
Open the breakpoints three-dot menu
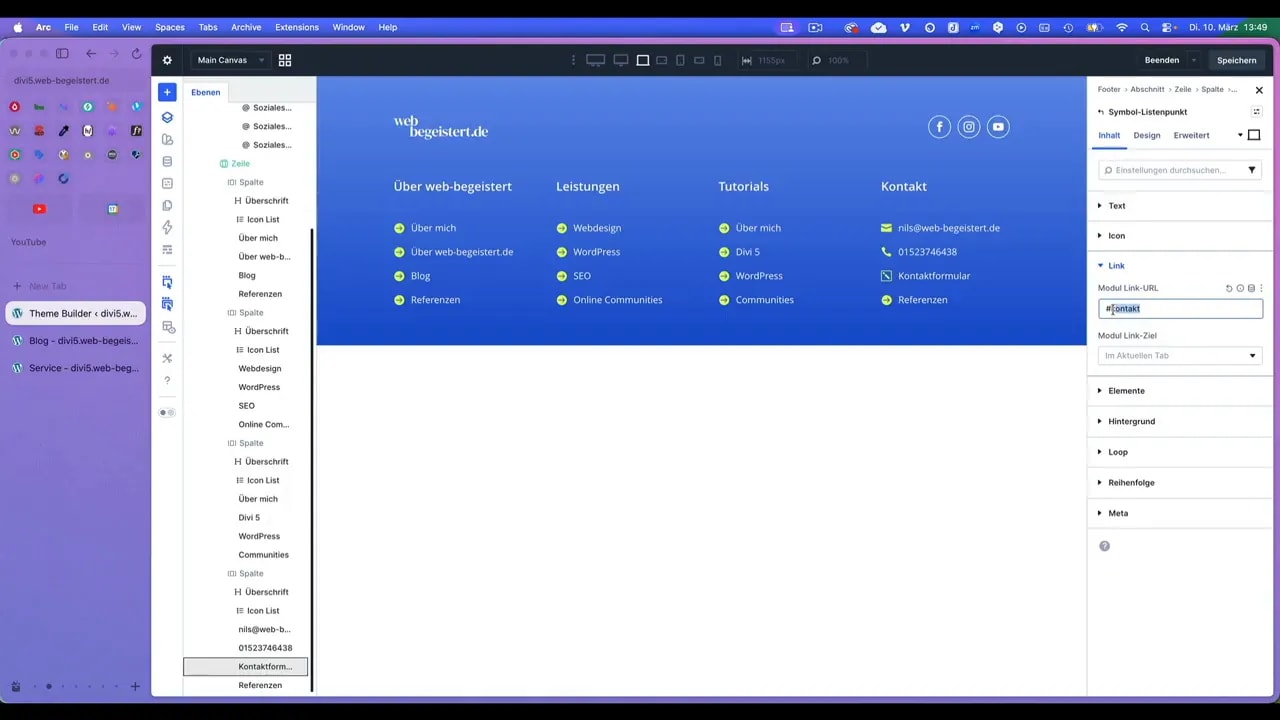[573, 60]
